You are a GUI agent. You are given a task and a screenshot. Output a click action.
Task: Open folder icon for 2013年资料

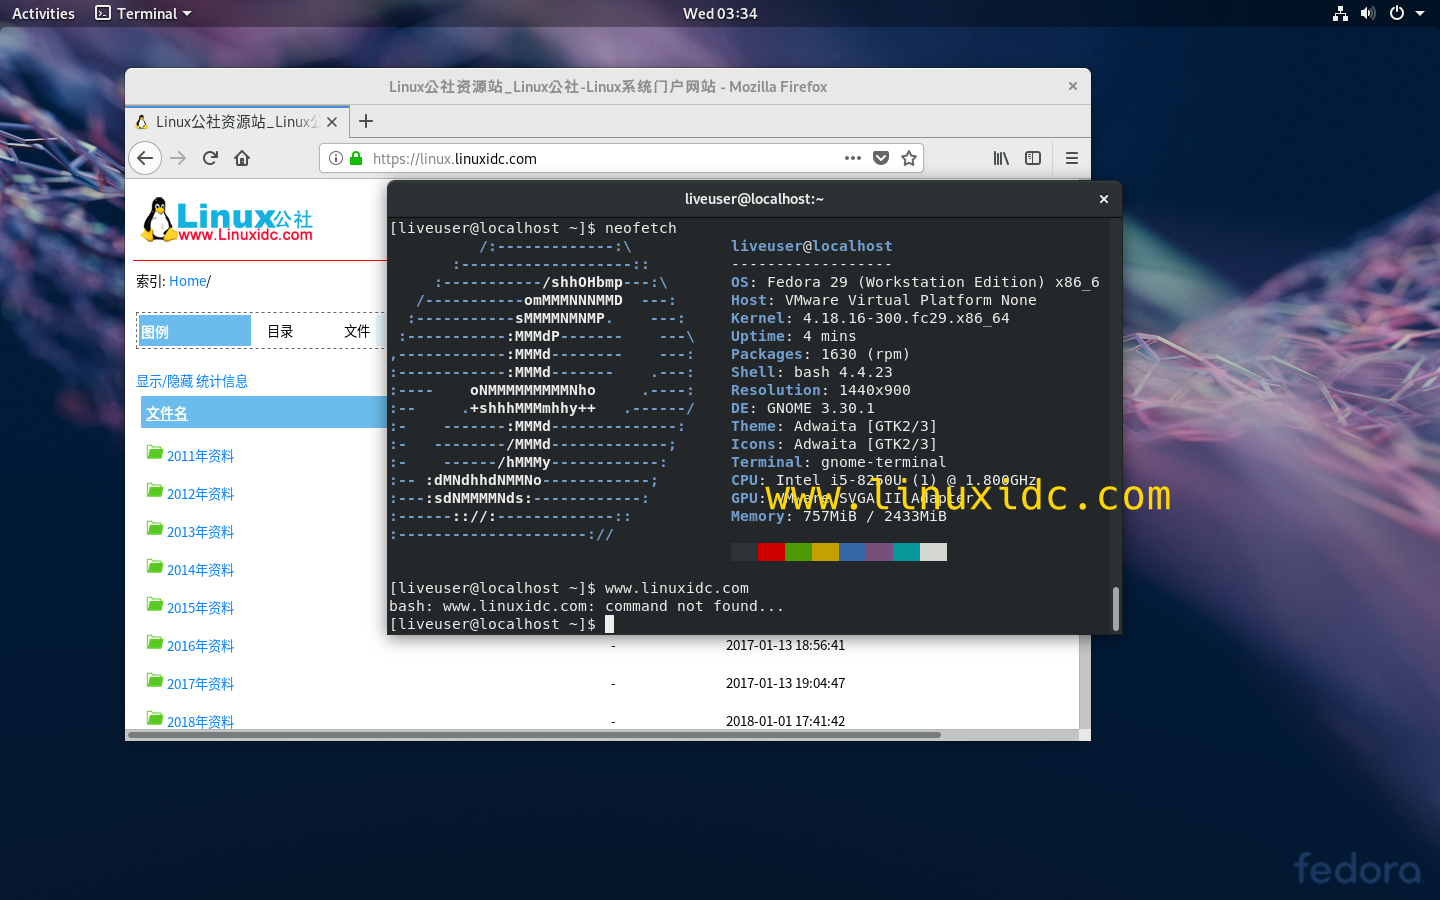154,528
